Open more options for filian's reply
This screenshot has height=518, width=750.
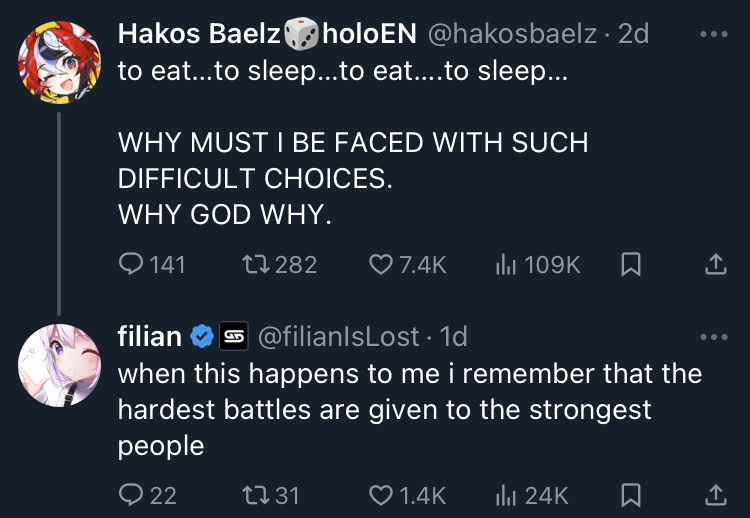pos(714,337)
